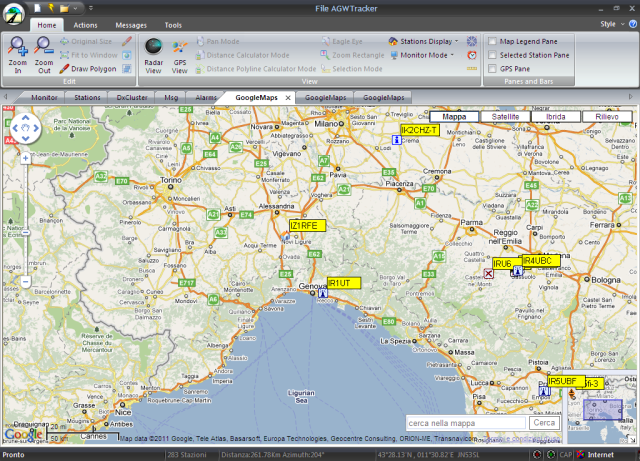The image size is (640, 461).
Task: Click the Zoom In magnifier tool
Action: coord(18,55)
